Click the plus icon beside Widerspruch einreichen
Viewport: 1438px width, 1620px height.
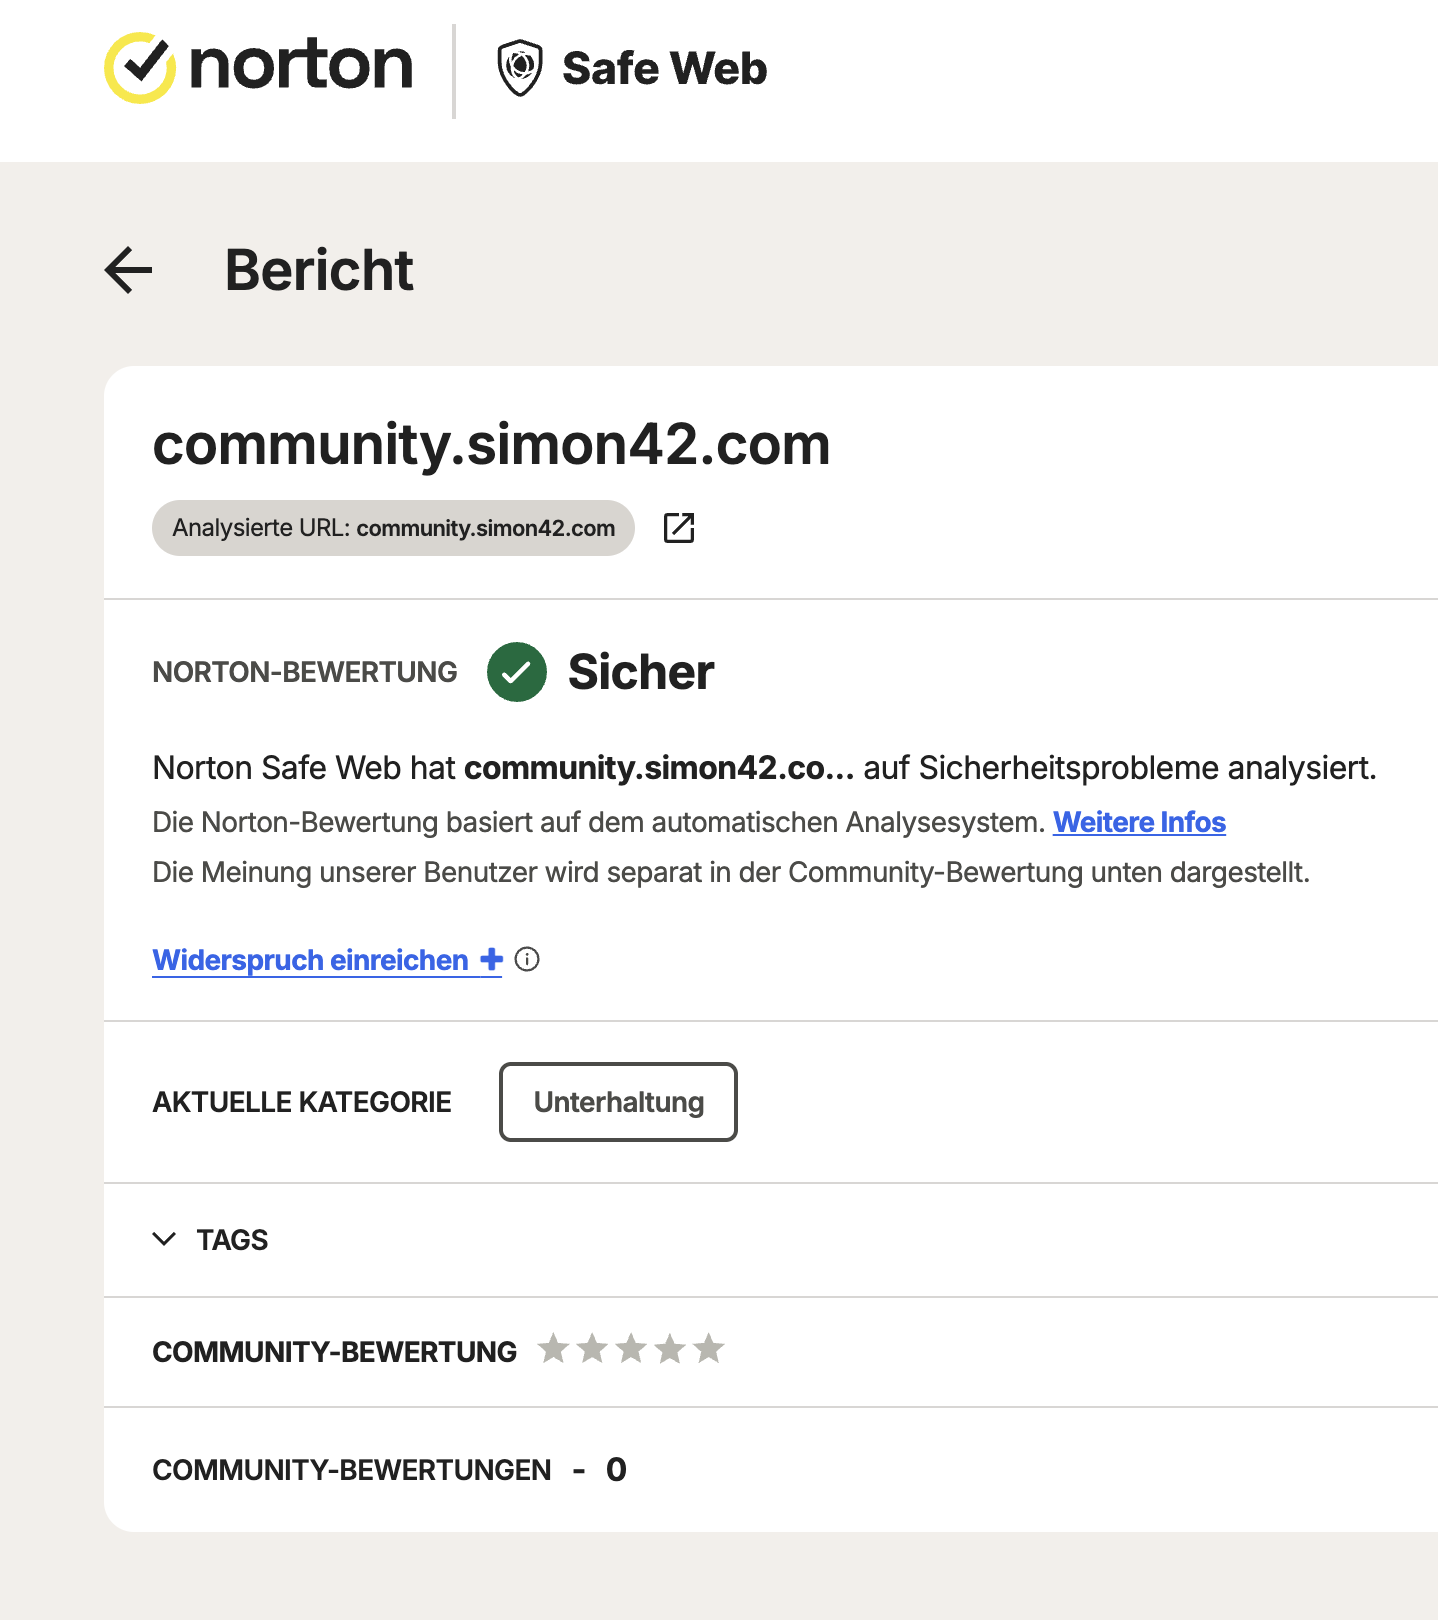click(491, 960)
